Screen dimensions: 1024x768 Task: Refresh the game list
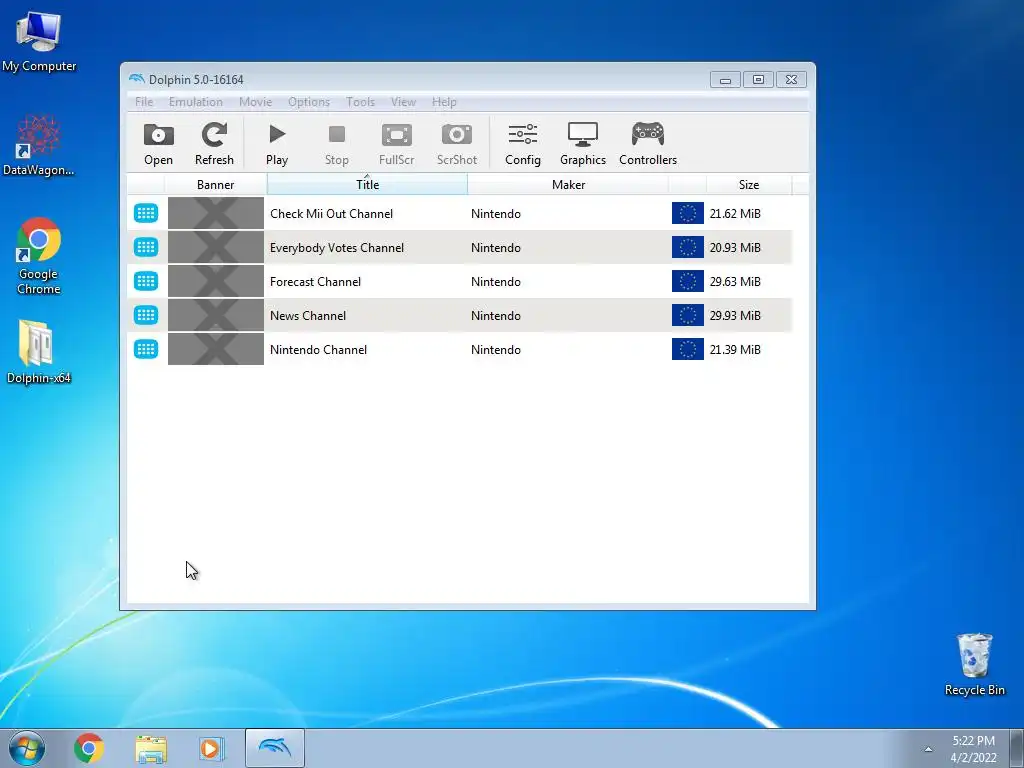pos(214,144)
